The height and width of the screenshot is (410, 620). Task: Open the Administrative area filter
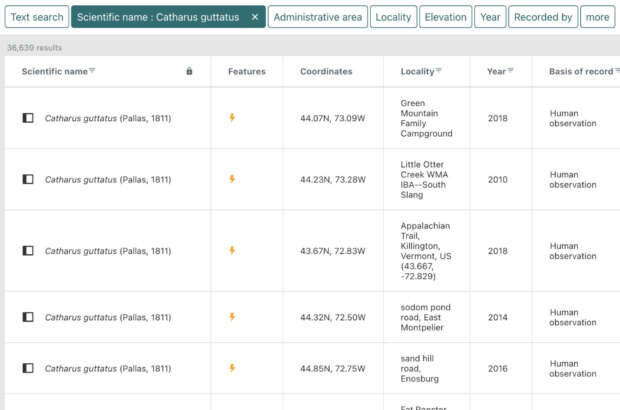coord(318,17)
